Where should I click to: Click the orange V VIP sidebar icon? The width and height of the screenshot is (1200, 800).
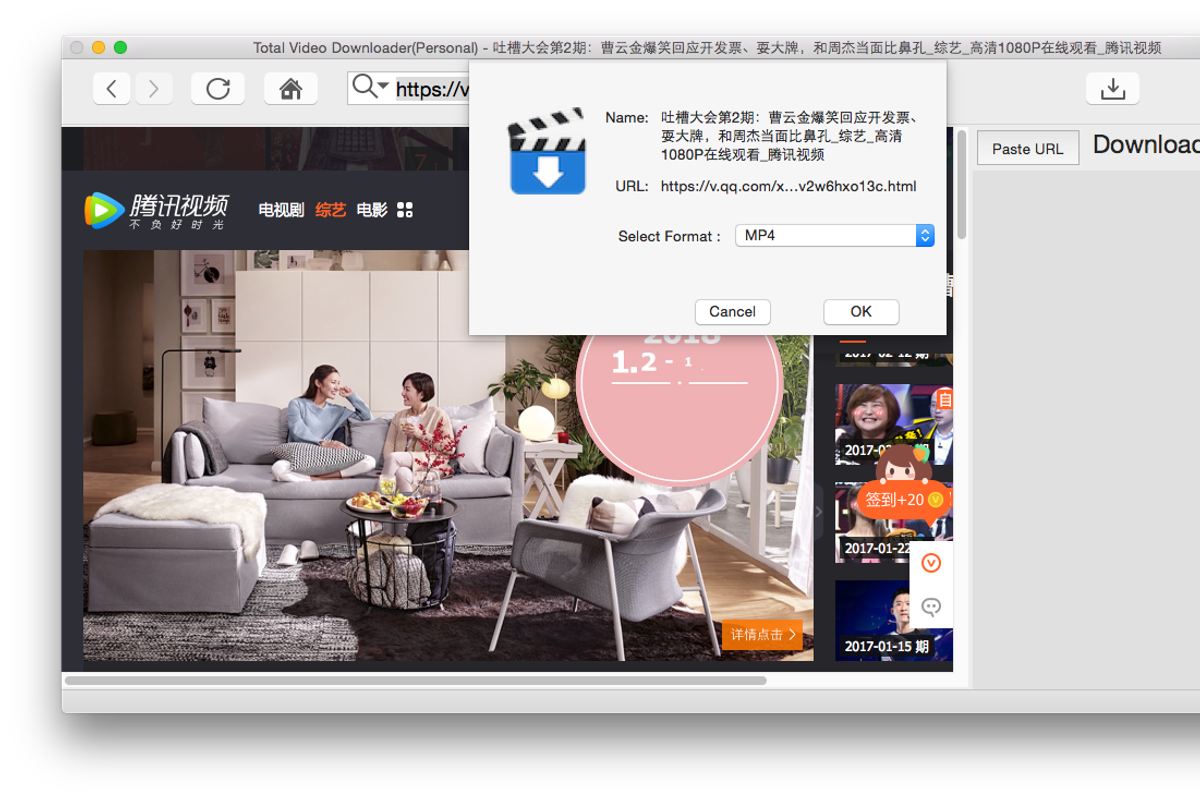(931, 564)
